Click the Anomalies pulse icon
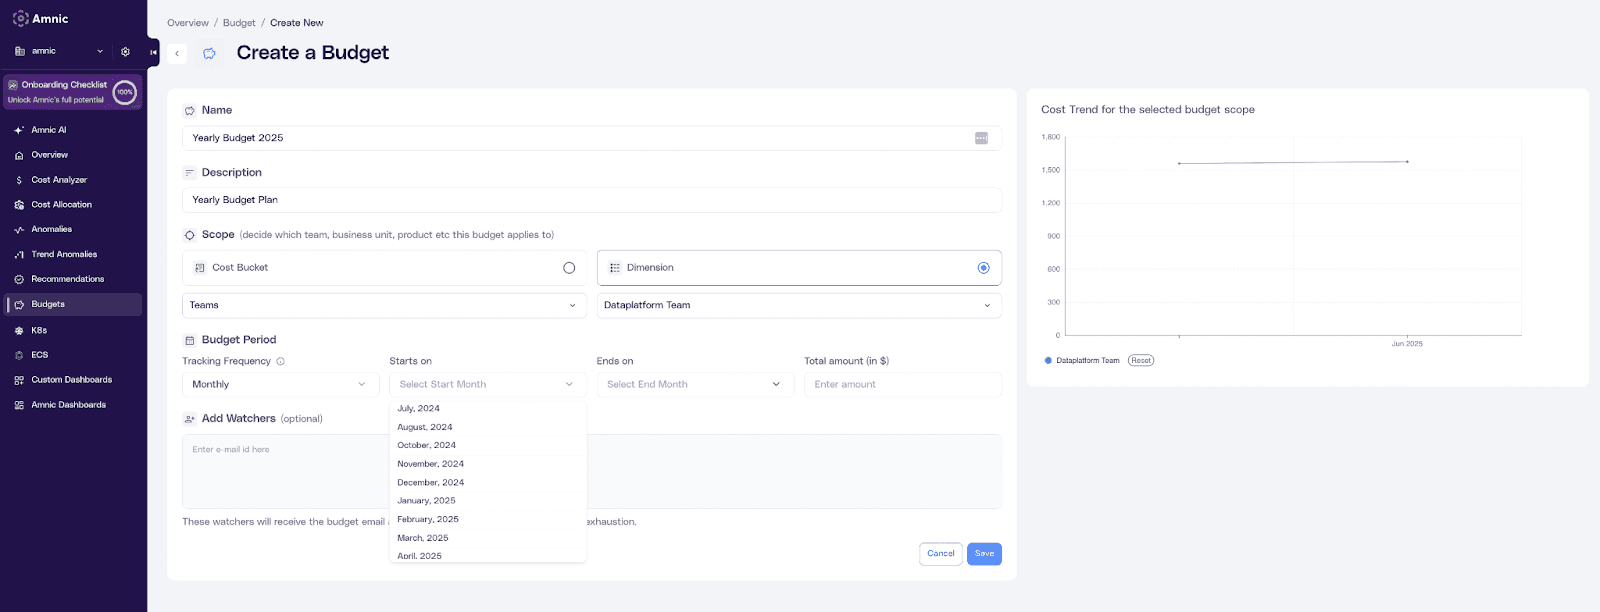1600x612 pixels. coord(19,230)
